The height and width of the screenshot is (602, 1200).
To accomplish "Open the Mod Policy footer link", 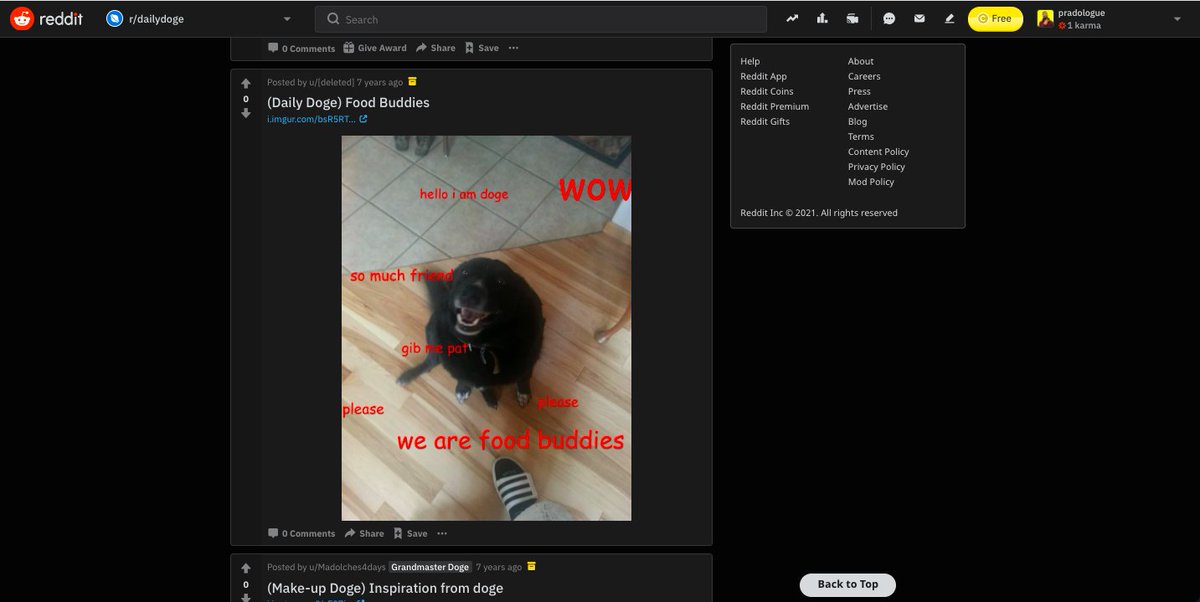I will (871, 181).
